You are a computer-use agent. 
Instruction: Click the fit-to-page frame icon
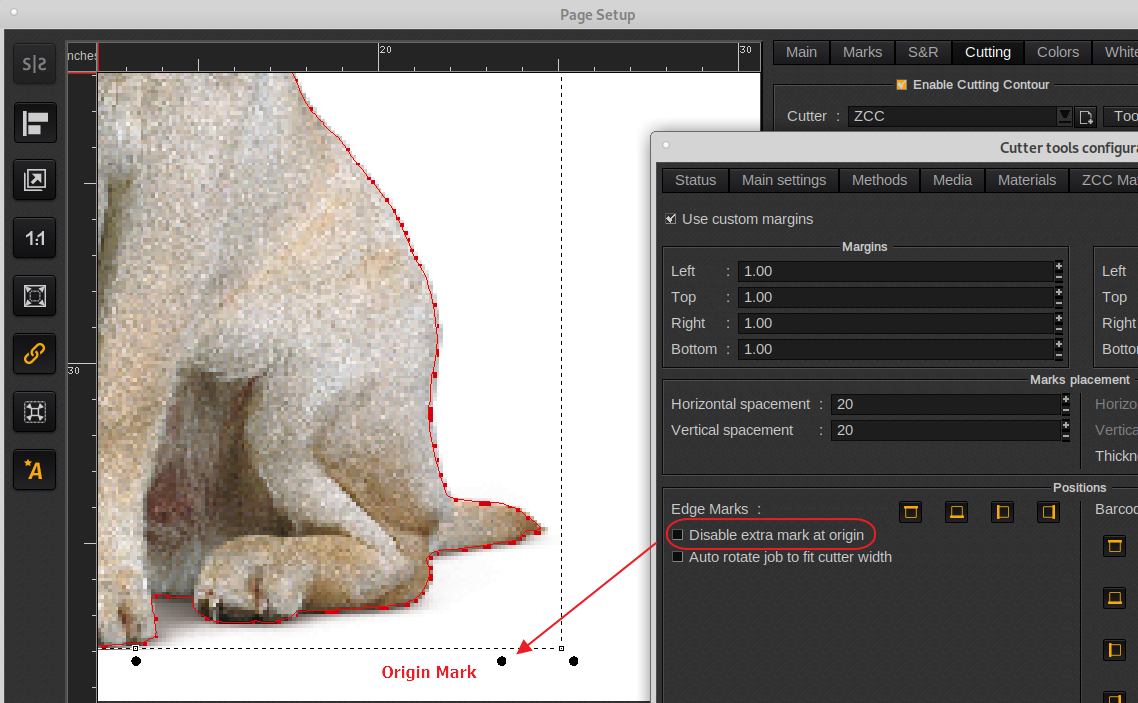[34, 296]
